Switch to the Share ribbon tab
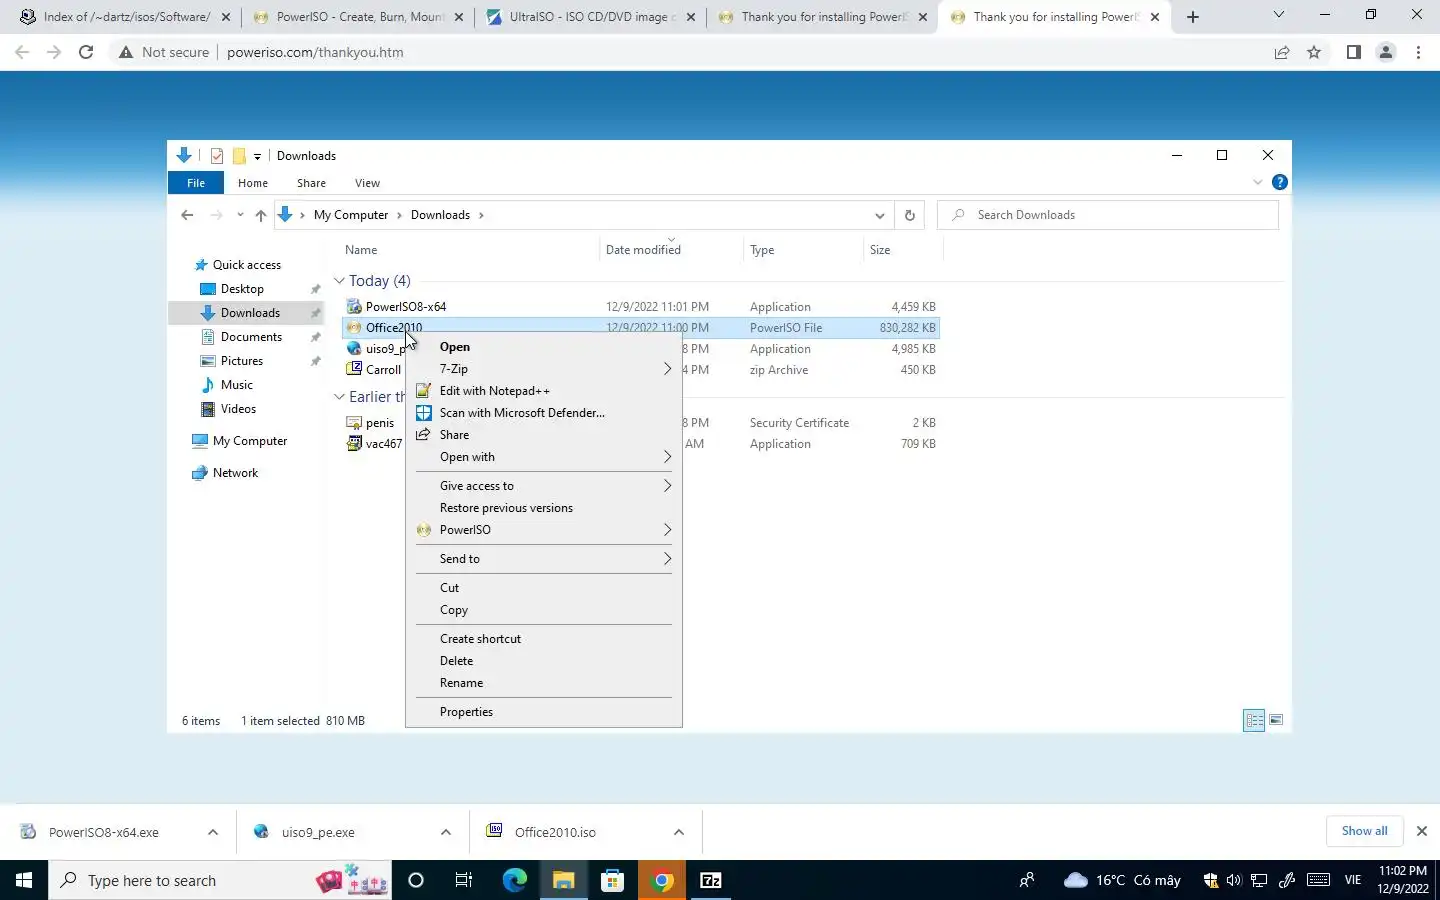This screenshot has width=1440, height=900. pos(311,183)
